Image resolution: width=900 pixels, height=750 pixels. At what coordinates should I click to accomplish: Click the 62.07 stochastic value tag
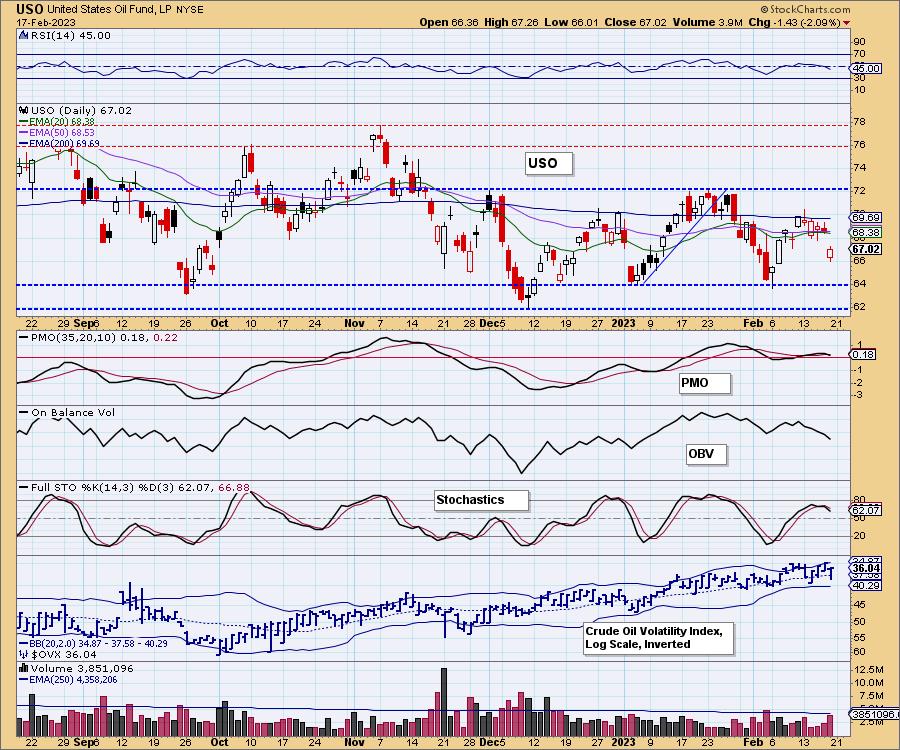(867, 510)
